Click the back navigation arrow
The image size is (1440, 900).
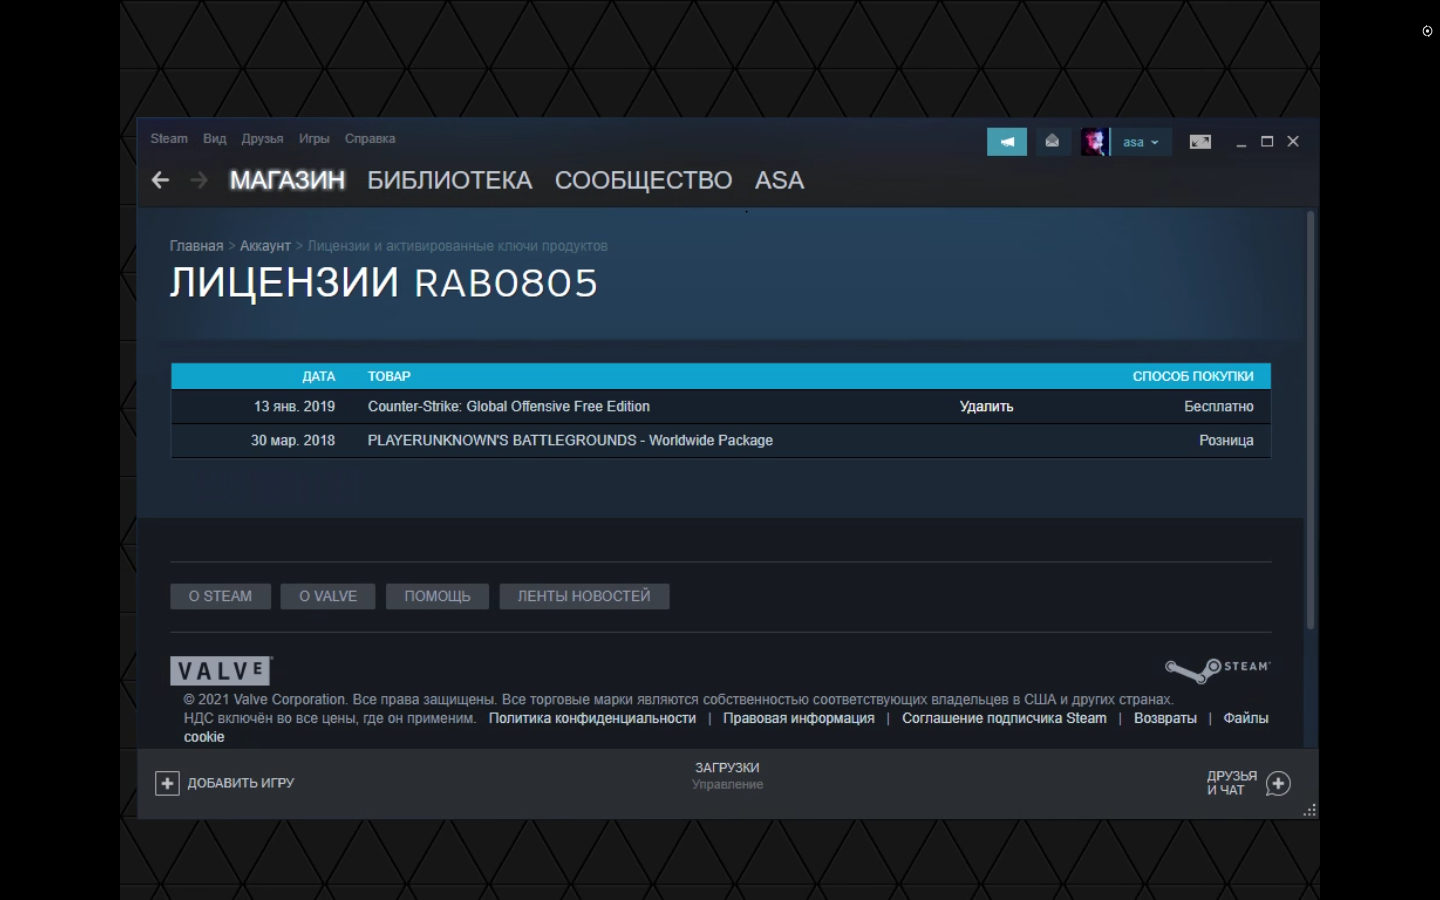point(160,180)
